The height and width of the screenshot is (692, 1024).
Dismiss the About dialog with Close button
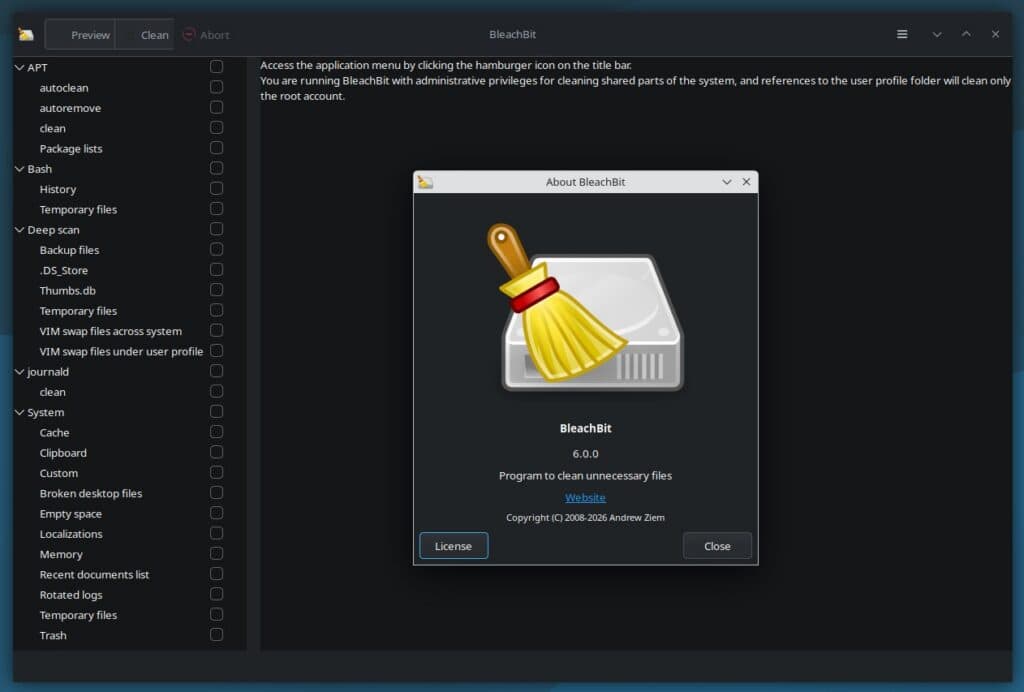[717, 546]
